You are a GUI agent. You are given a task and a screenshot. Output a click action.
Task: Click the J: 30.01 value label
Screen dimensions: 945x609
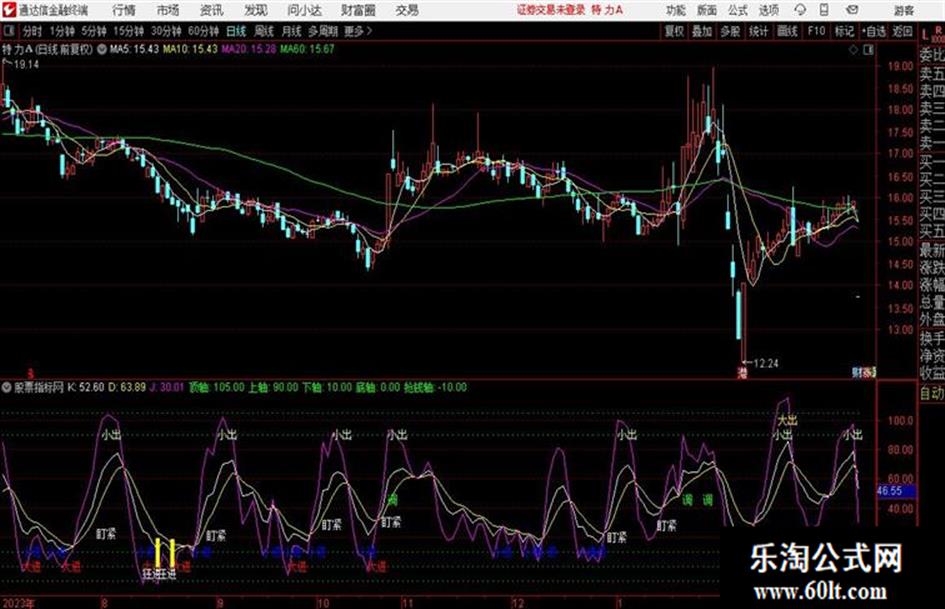tap(166, 387)
